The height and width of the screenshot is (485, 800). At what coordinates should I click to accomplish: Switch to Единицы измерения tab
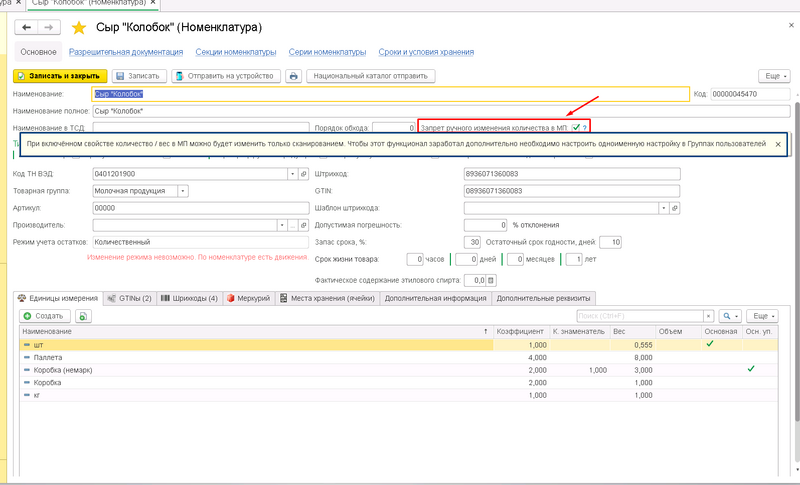tap(58, 298)
